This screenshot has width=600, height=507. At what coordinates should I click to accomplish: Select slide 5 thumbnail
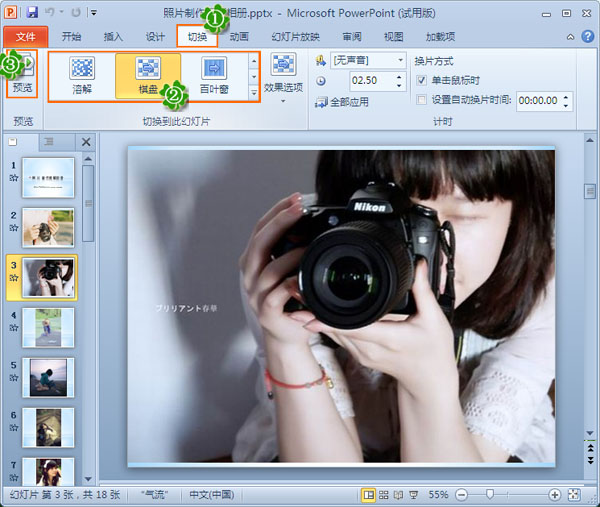(48, 378)
